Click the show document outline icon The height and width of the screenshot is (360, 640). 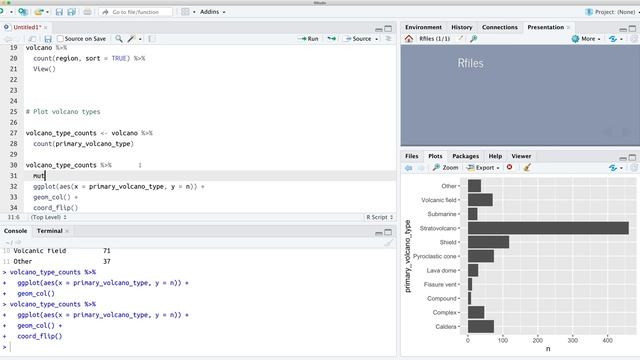[388, 39]
